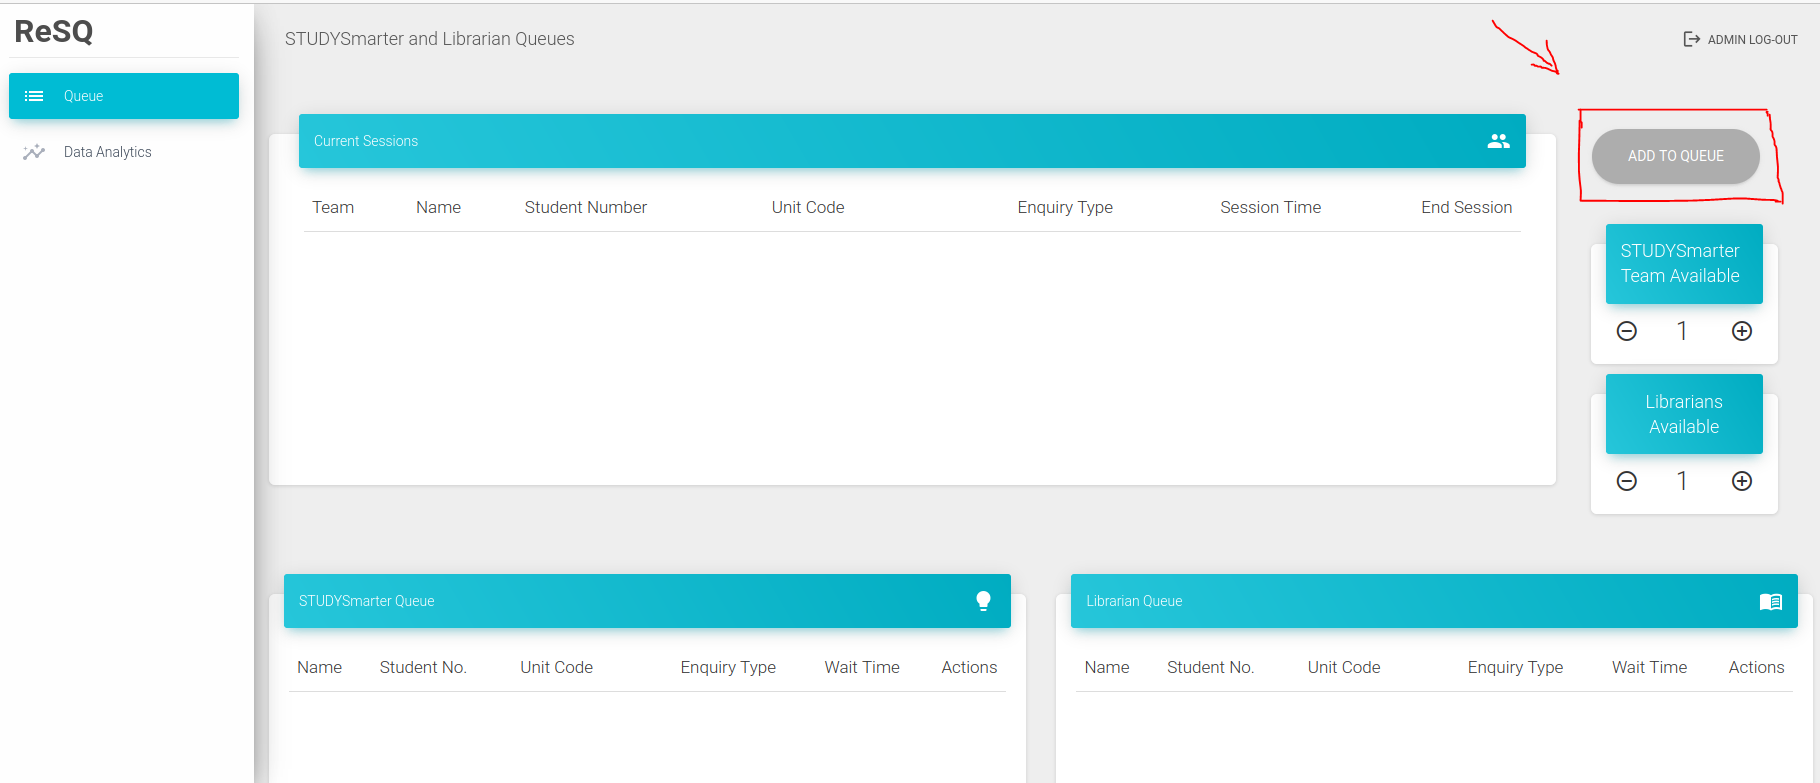Click Wait Time header in STUDYSmarter Queue
This screenshot has height=783, width=1820.
861,667
